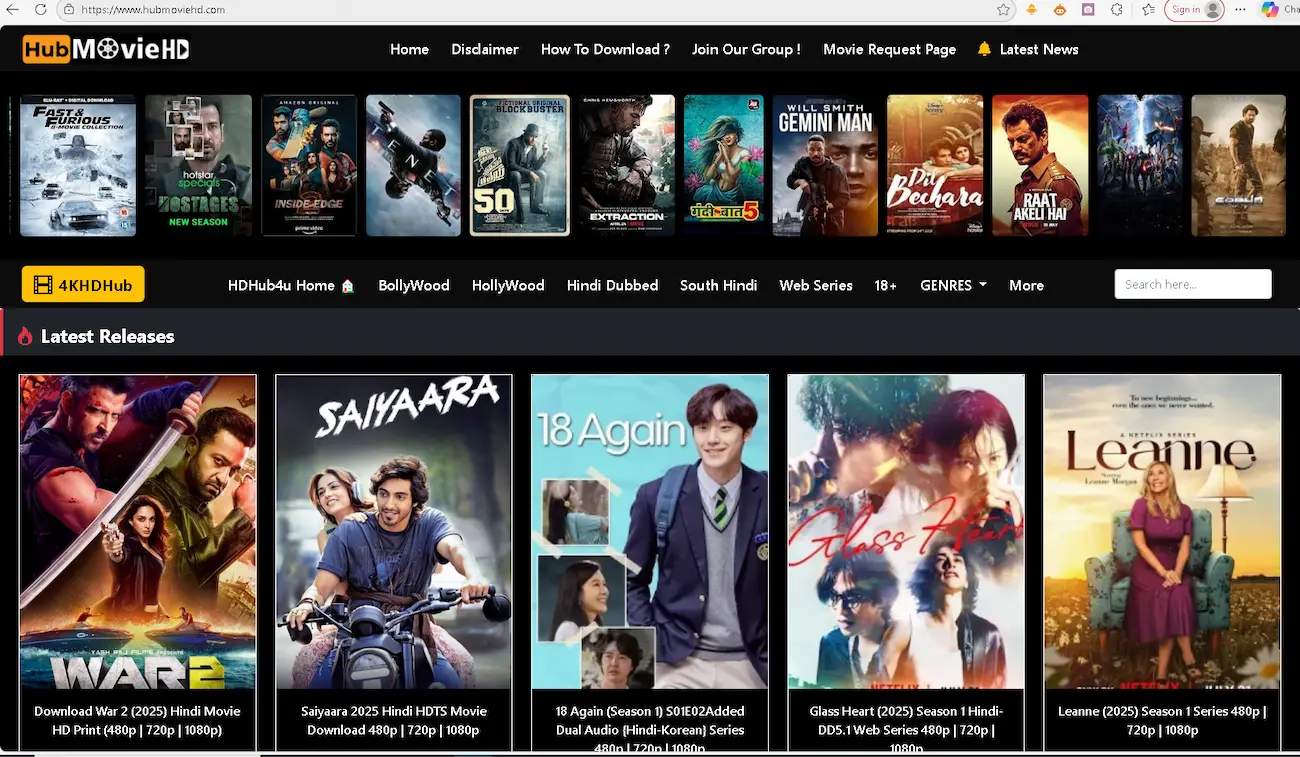Click inside the Search here field
Image resolution: width=1300 pixels, height=757 pixels.
(x=1192, y=284)
